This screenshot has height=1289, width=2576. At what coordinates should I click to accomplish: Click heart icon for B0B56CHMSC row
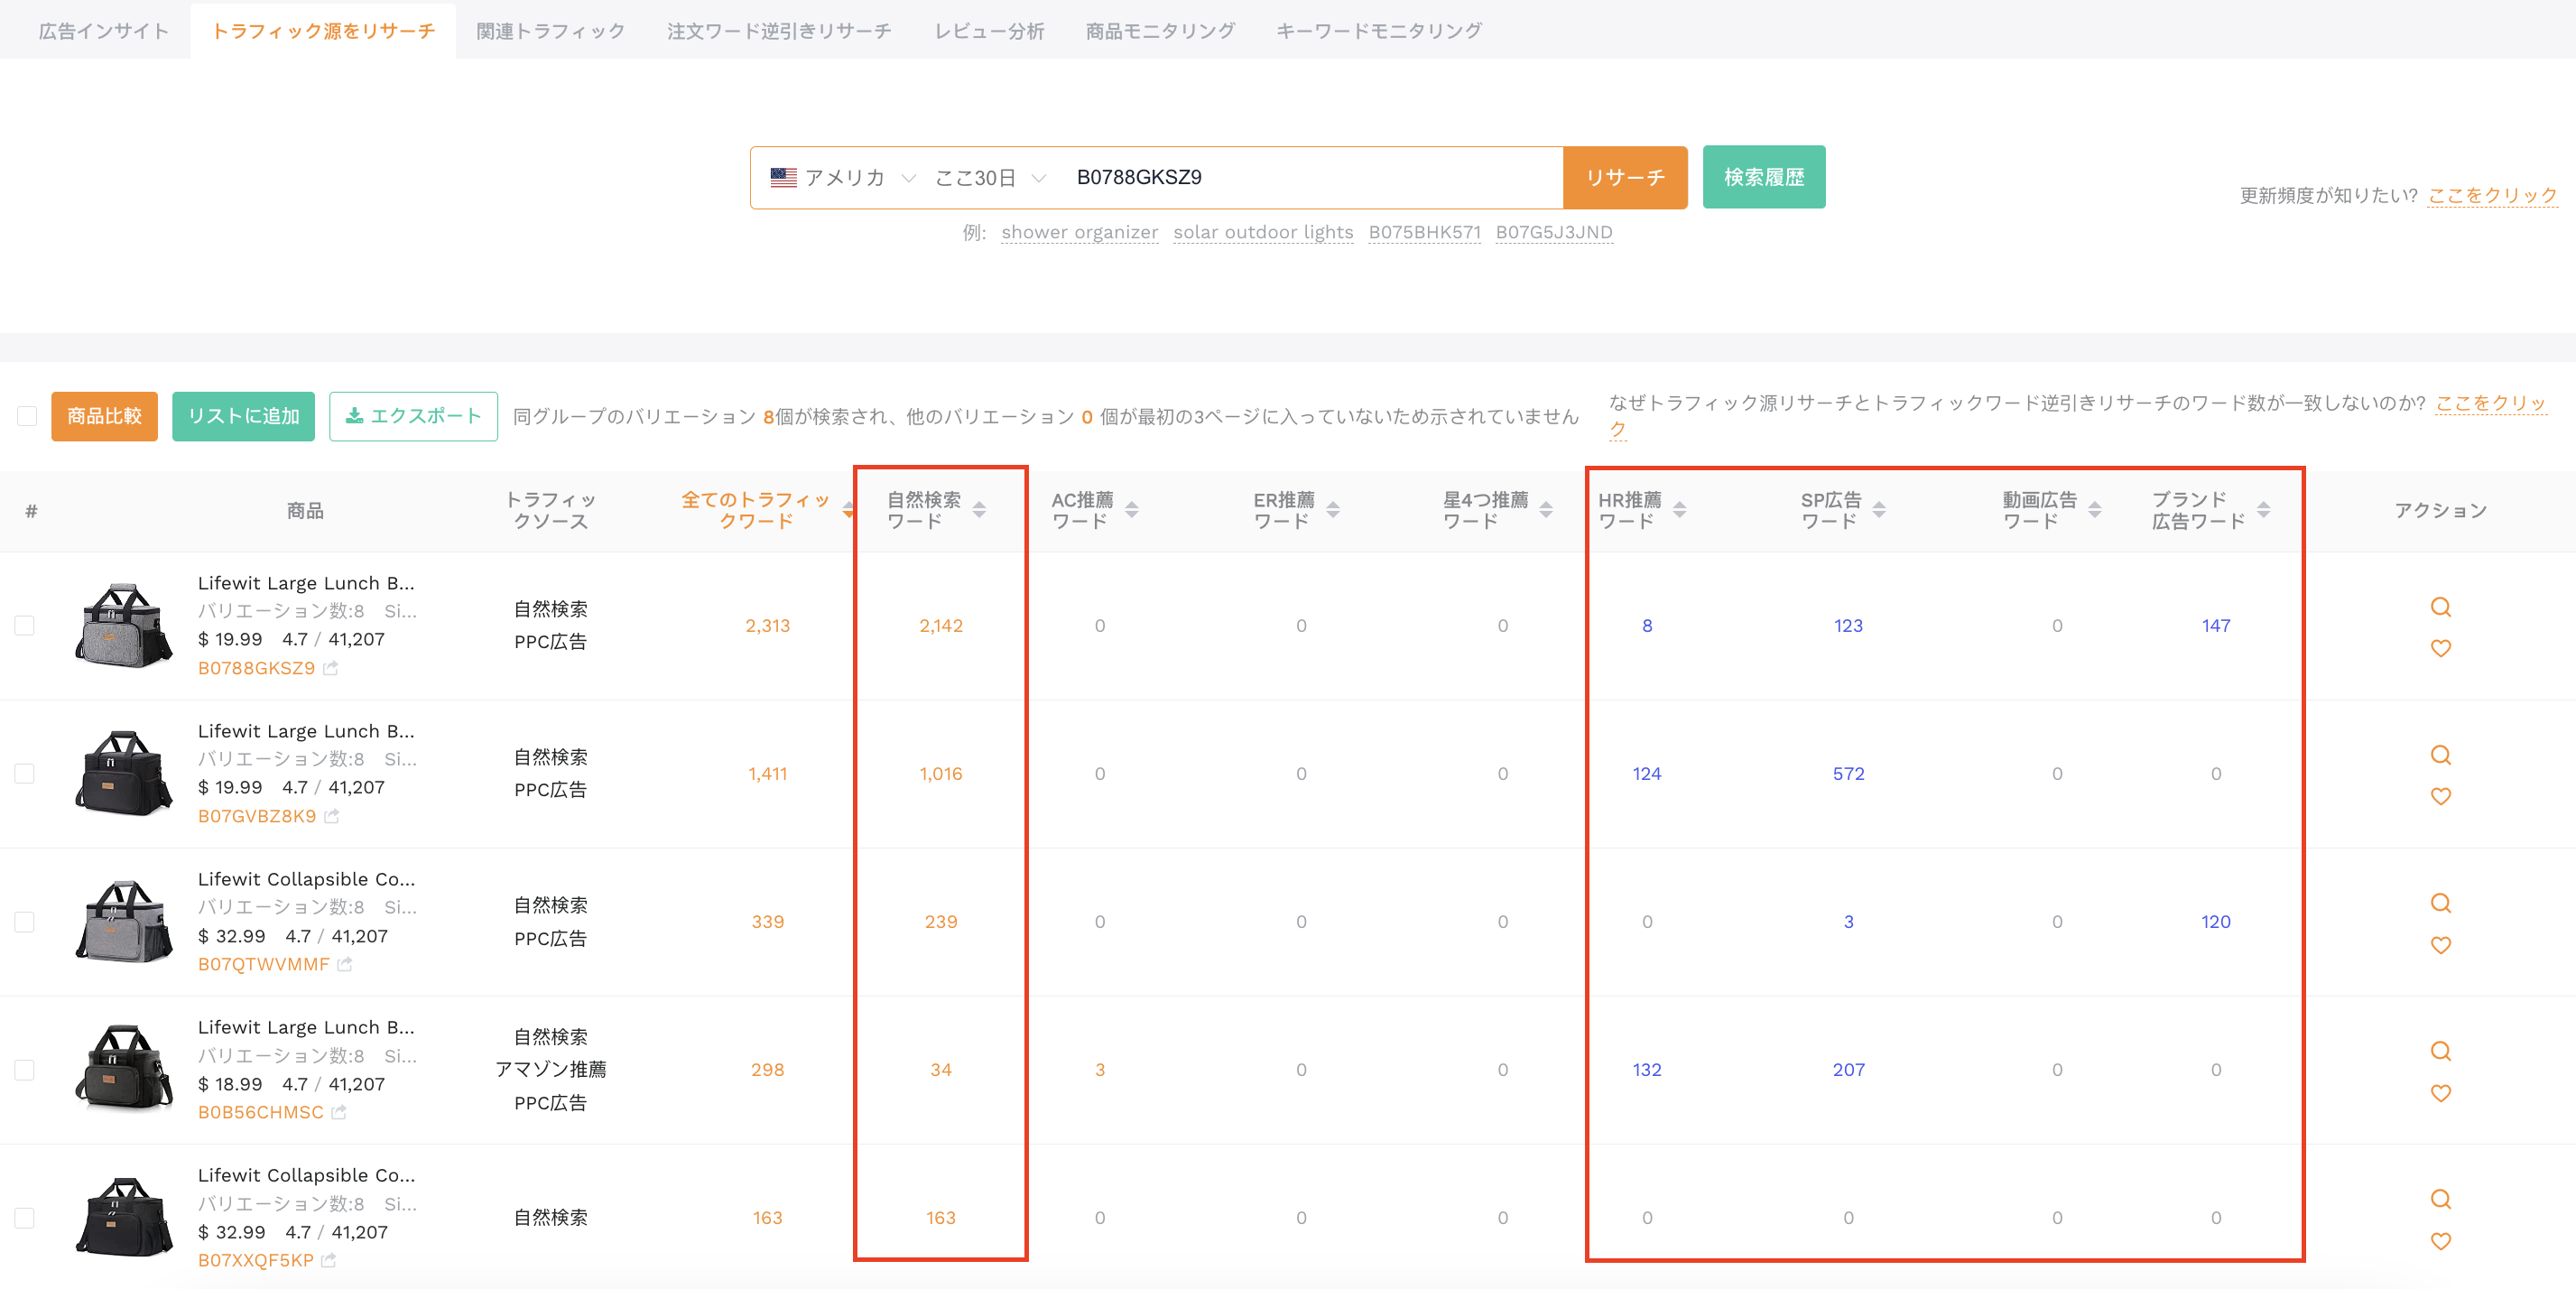[x=2440, y=1093]
